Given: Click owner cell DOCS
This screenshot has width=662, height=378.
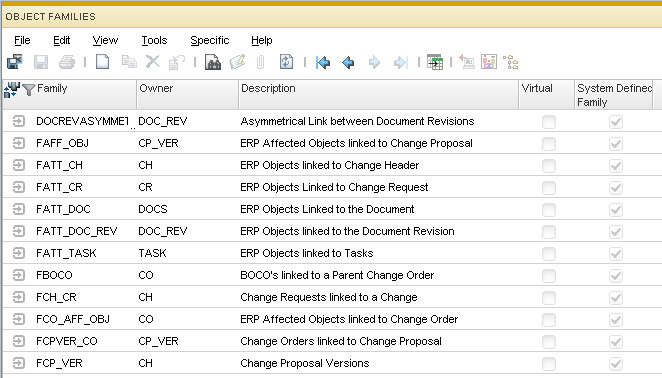Looking at the screenshot, I should coord(152,209).
